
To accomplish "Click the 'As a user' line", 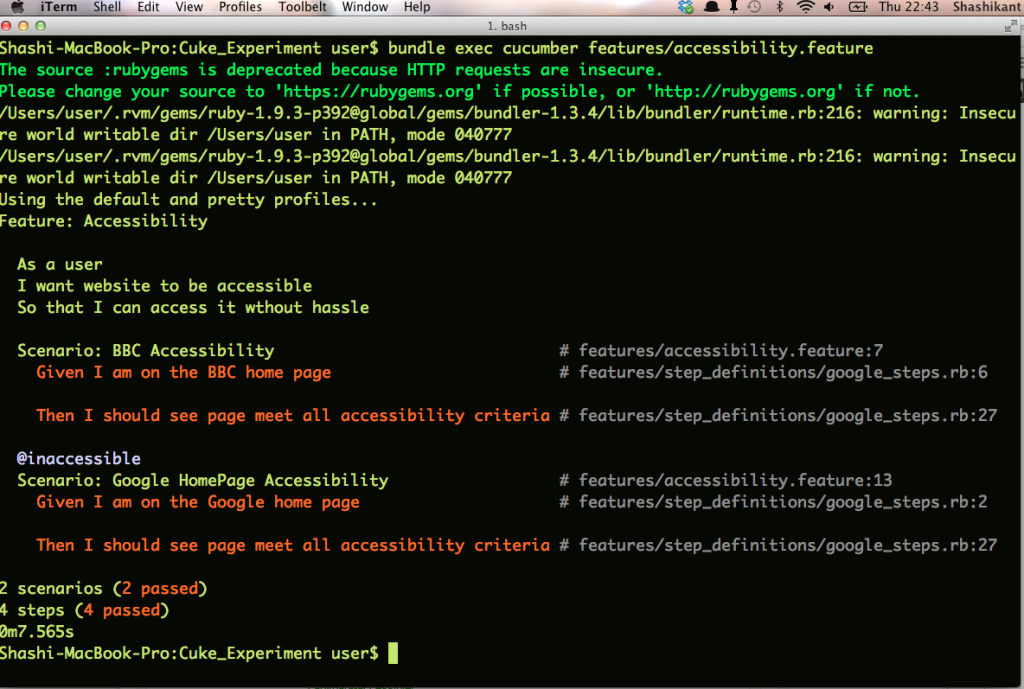I will coord(59,264).
